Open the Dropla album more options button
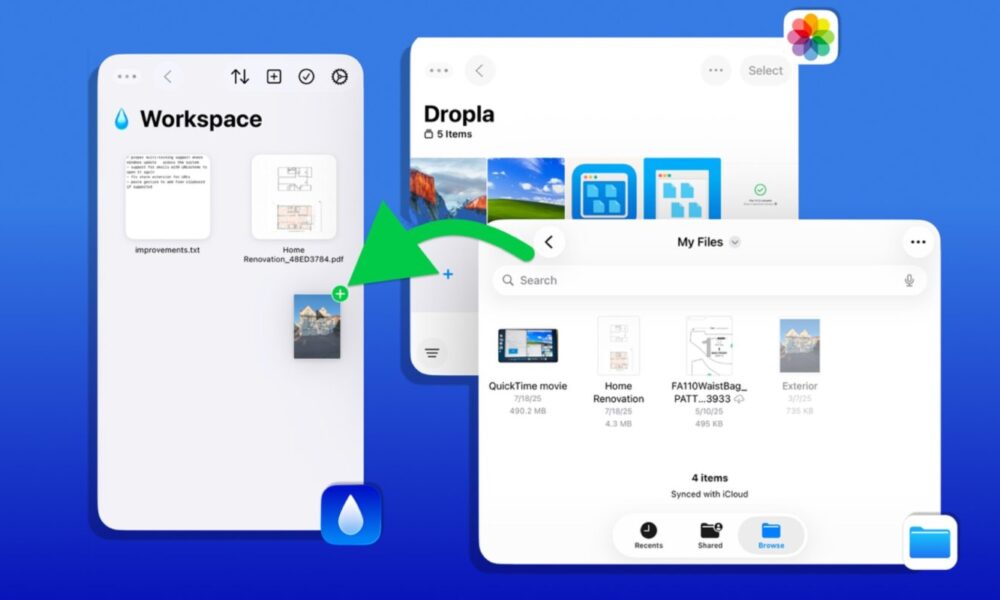 [714, 71]
